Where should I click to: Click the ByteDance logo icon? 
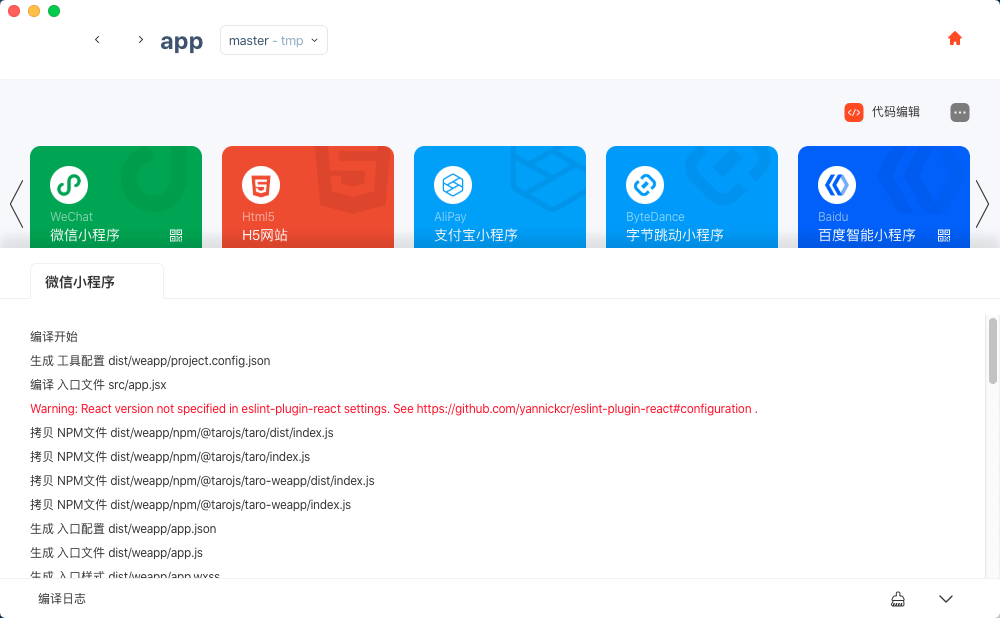[645, 185]
